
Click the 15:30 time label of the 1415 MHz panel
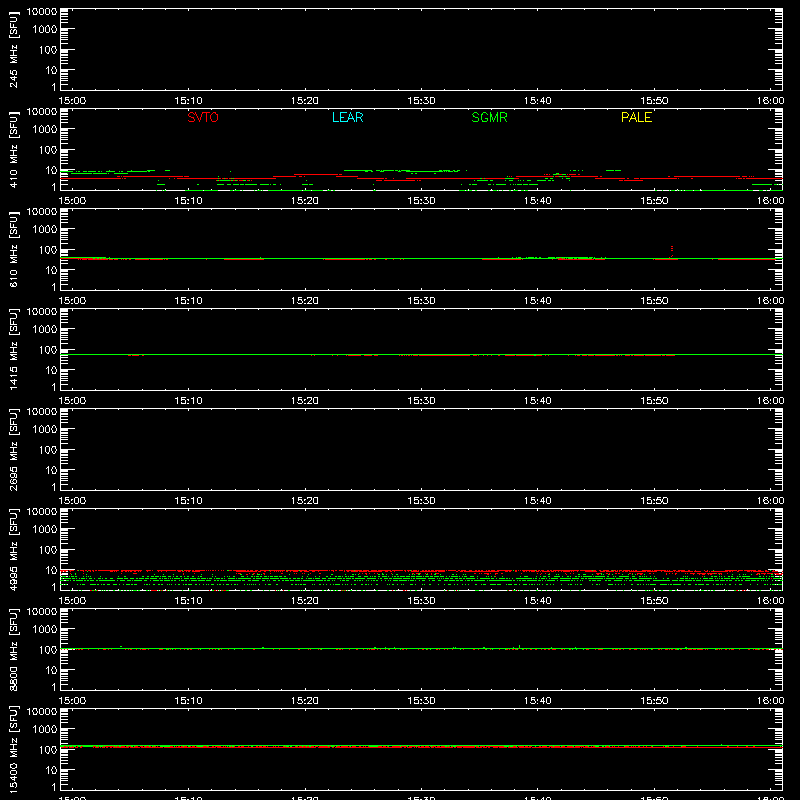click(421, 401)
